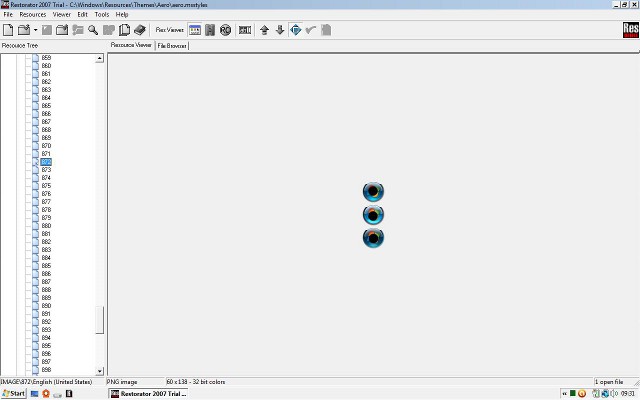Image resolution: width=640 pixels, height=400 pixels.
Task: Click the middle orb image preview
Action: pyautogui.click(x=373, y=215)
